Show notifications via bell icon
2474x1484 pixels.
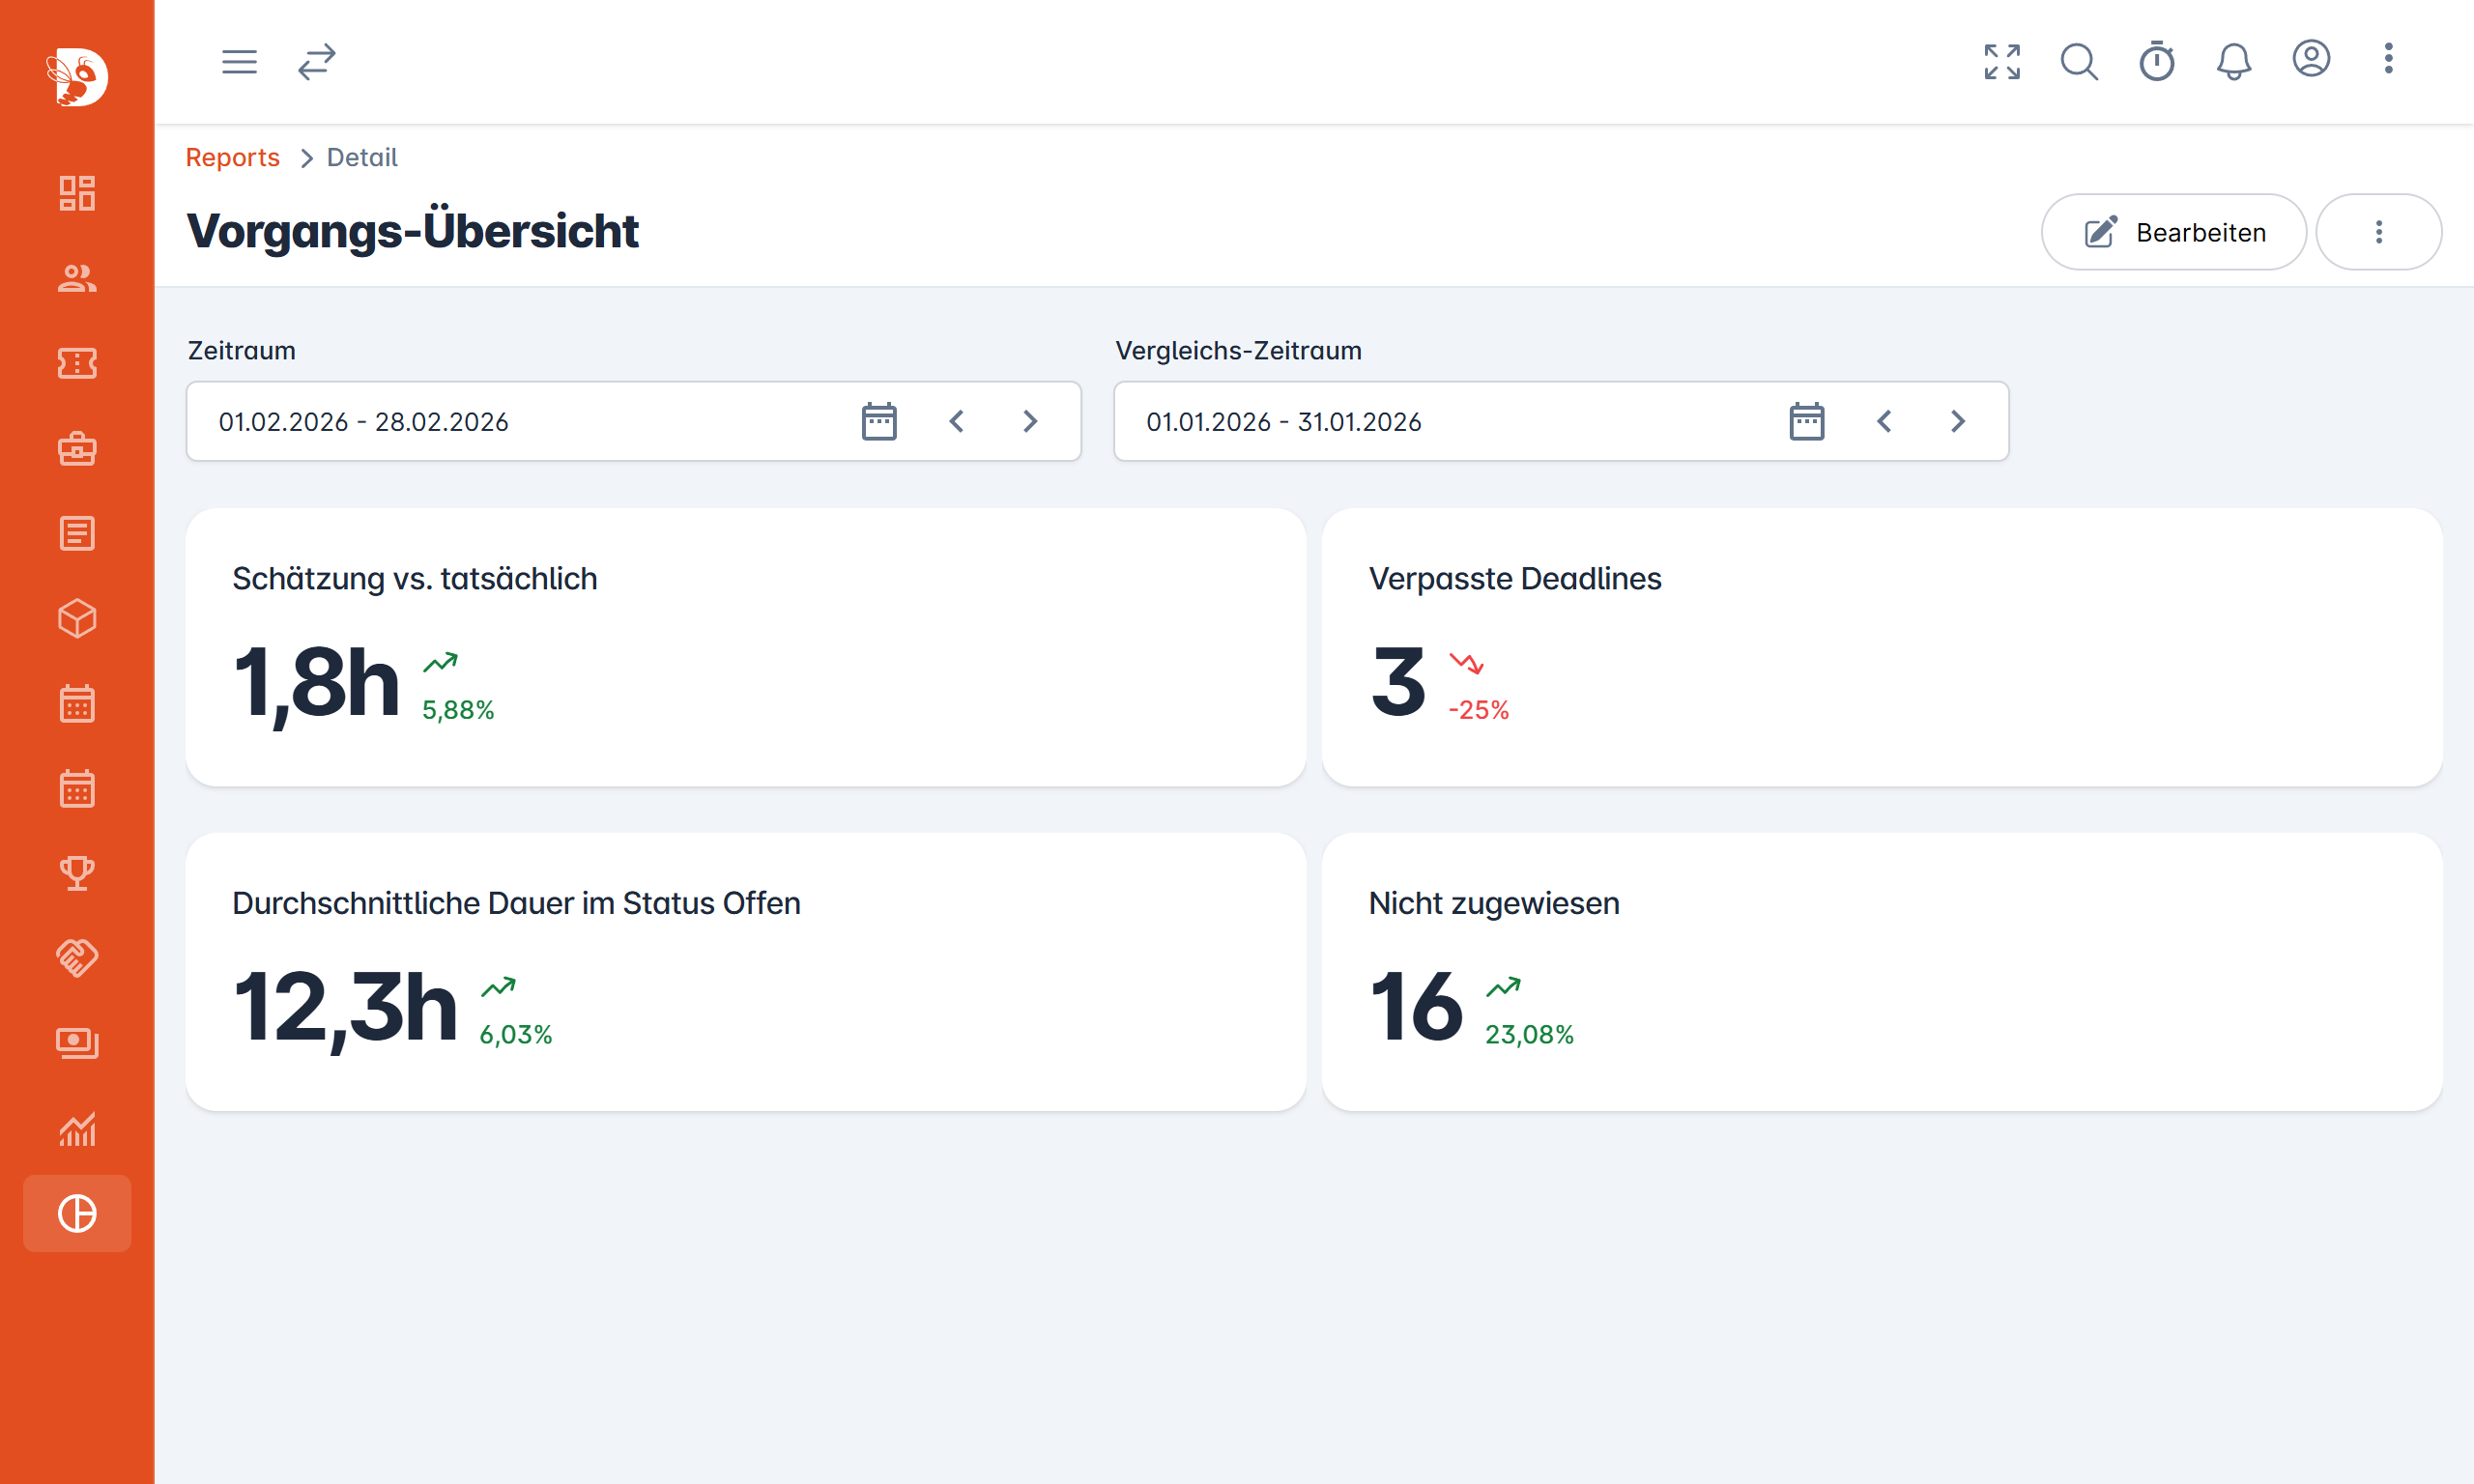tap(2233, 62)
